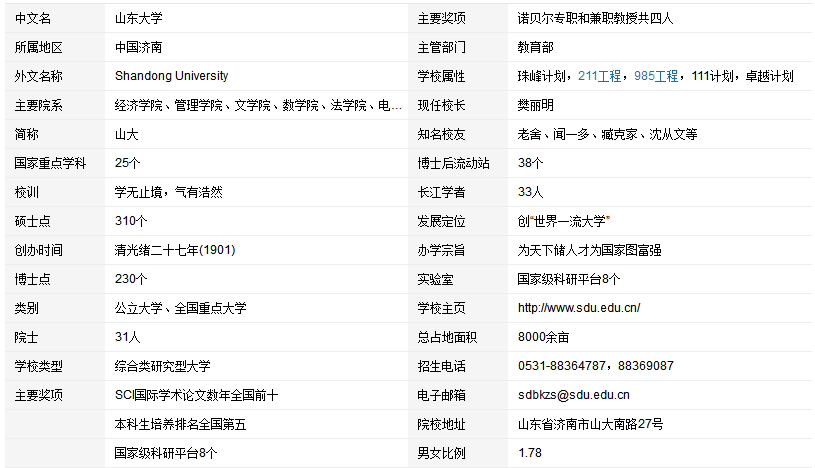815x468 pixels.
Task: Click the 知名校友 label
Action: pos(441,135)
